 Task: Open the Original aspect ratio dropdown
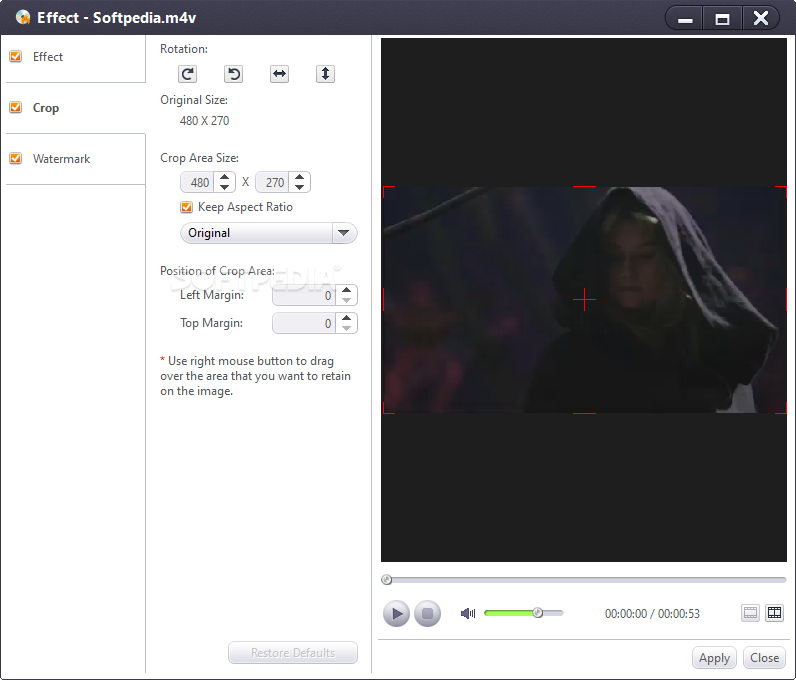point(269,233)
